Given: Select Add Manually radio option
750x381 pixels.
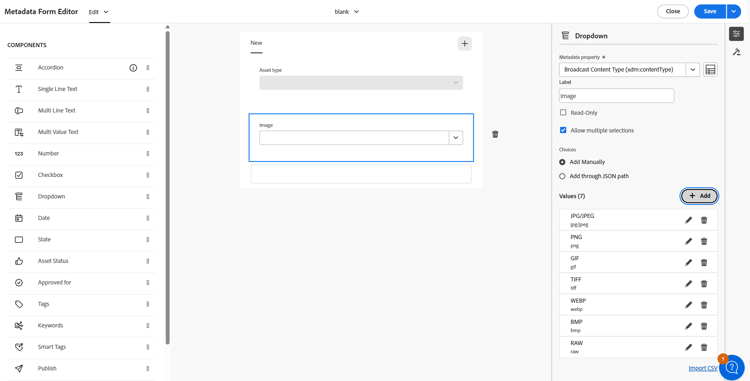Looking at the screenshot, I should [x=562, y=162].
